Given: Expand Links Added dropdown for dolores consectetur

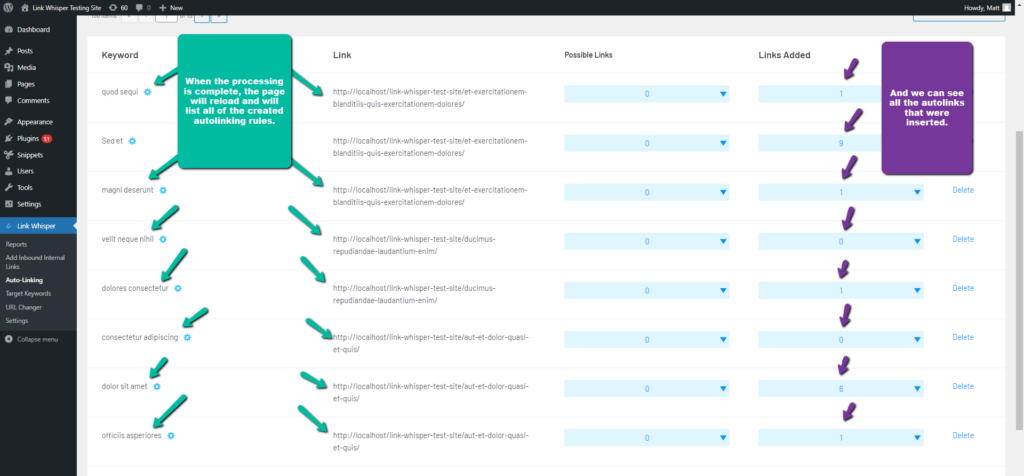Looking at the screenshot, I should 840,291.
